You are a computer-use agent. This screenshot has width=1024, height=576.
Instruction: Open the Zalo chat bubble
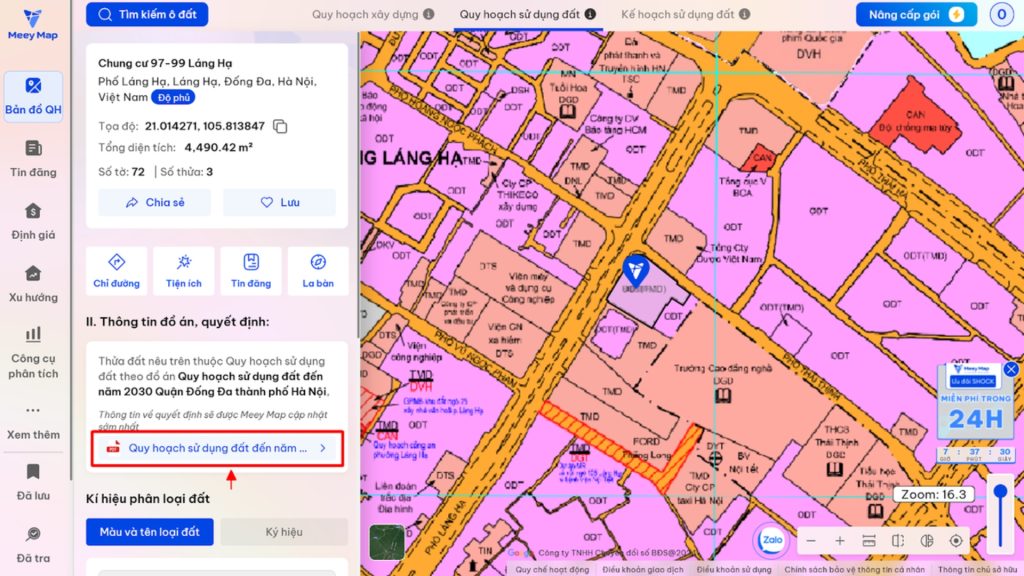770,540
